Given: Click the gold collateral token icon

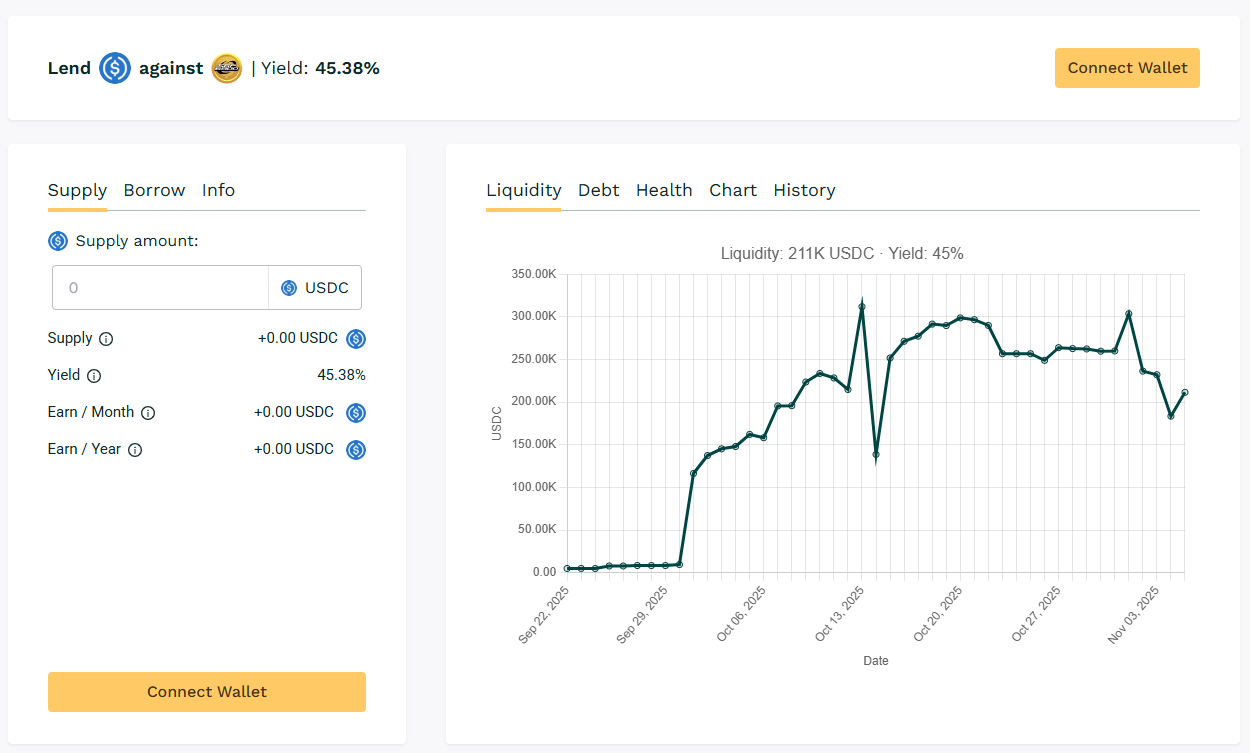Looking at the screenshot, I should [x=227, y=68].
